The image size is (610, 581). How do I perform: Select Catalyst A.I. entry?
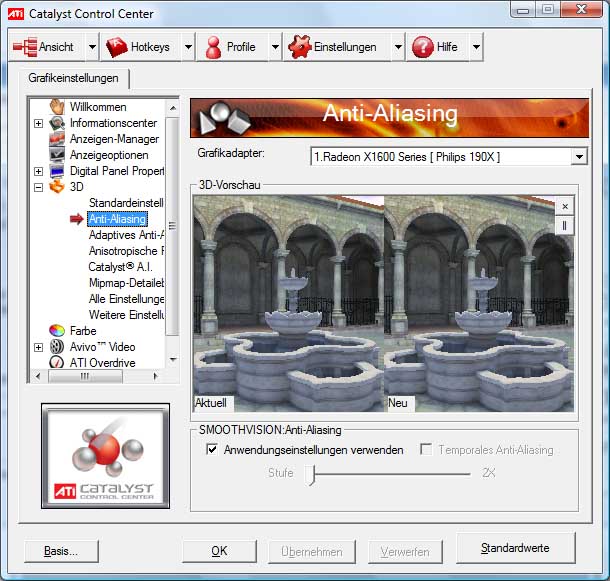(120, 267)
